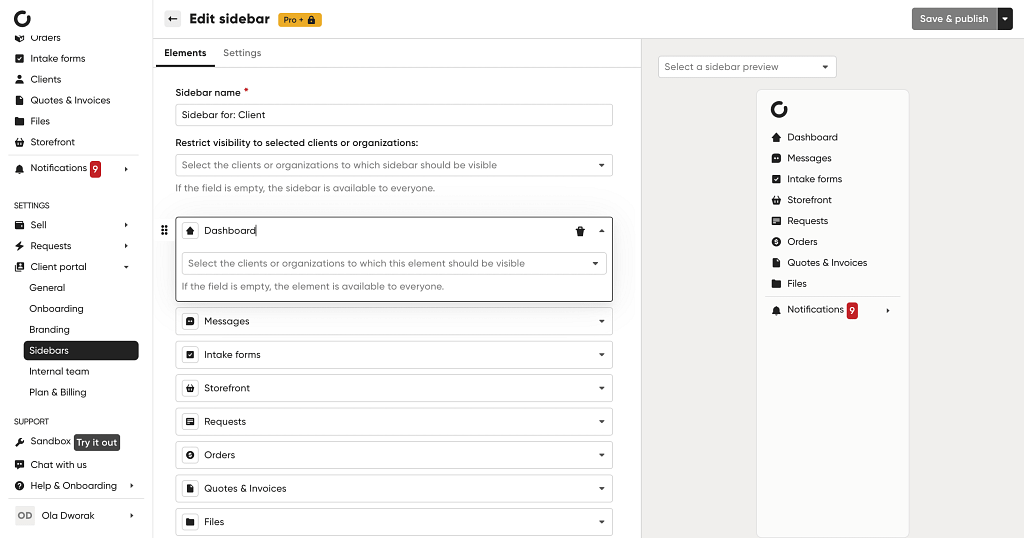Click the app logo in top-left corner
1024x538 pixels.
[22, 19]
